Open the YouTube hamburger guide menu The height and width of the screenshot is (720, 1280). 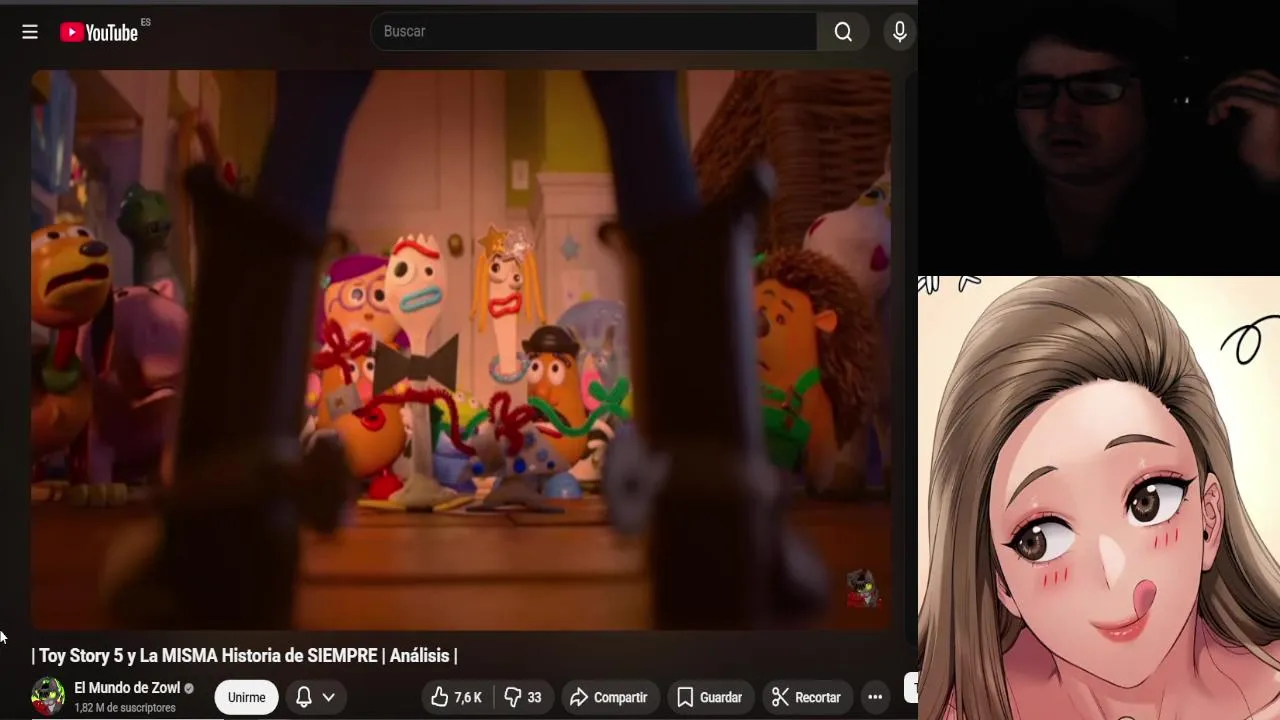(30, 32)
